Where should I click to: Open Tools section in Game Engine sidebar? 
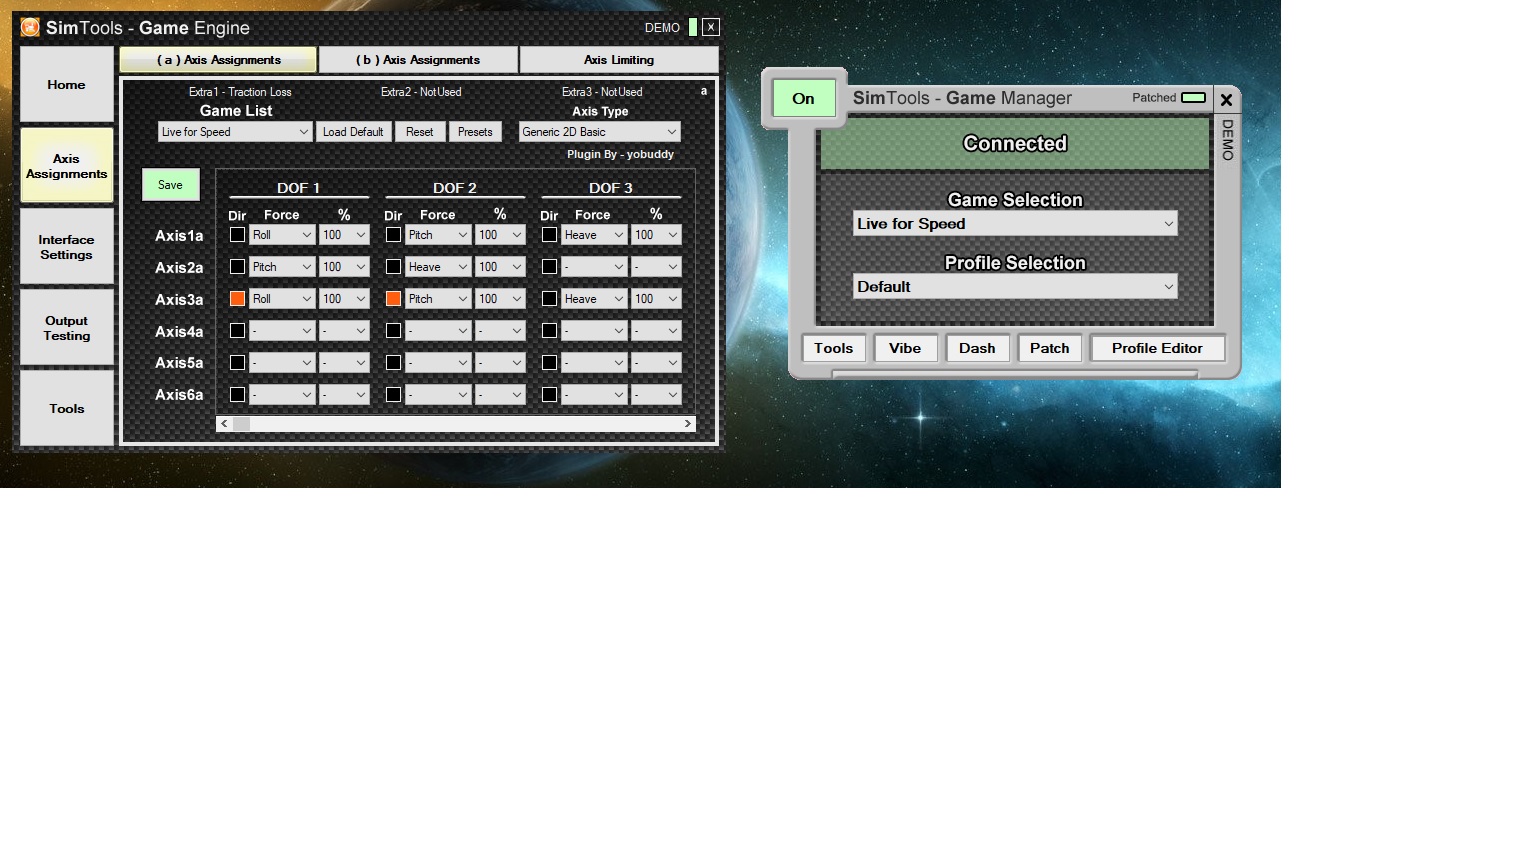[66, 408]
